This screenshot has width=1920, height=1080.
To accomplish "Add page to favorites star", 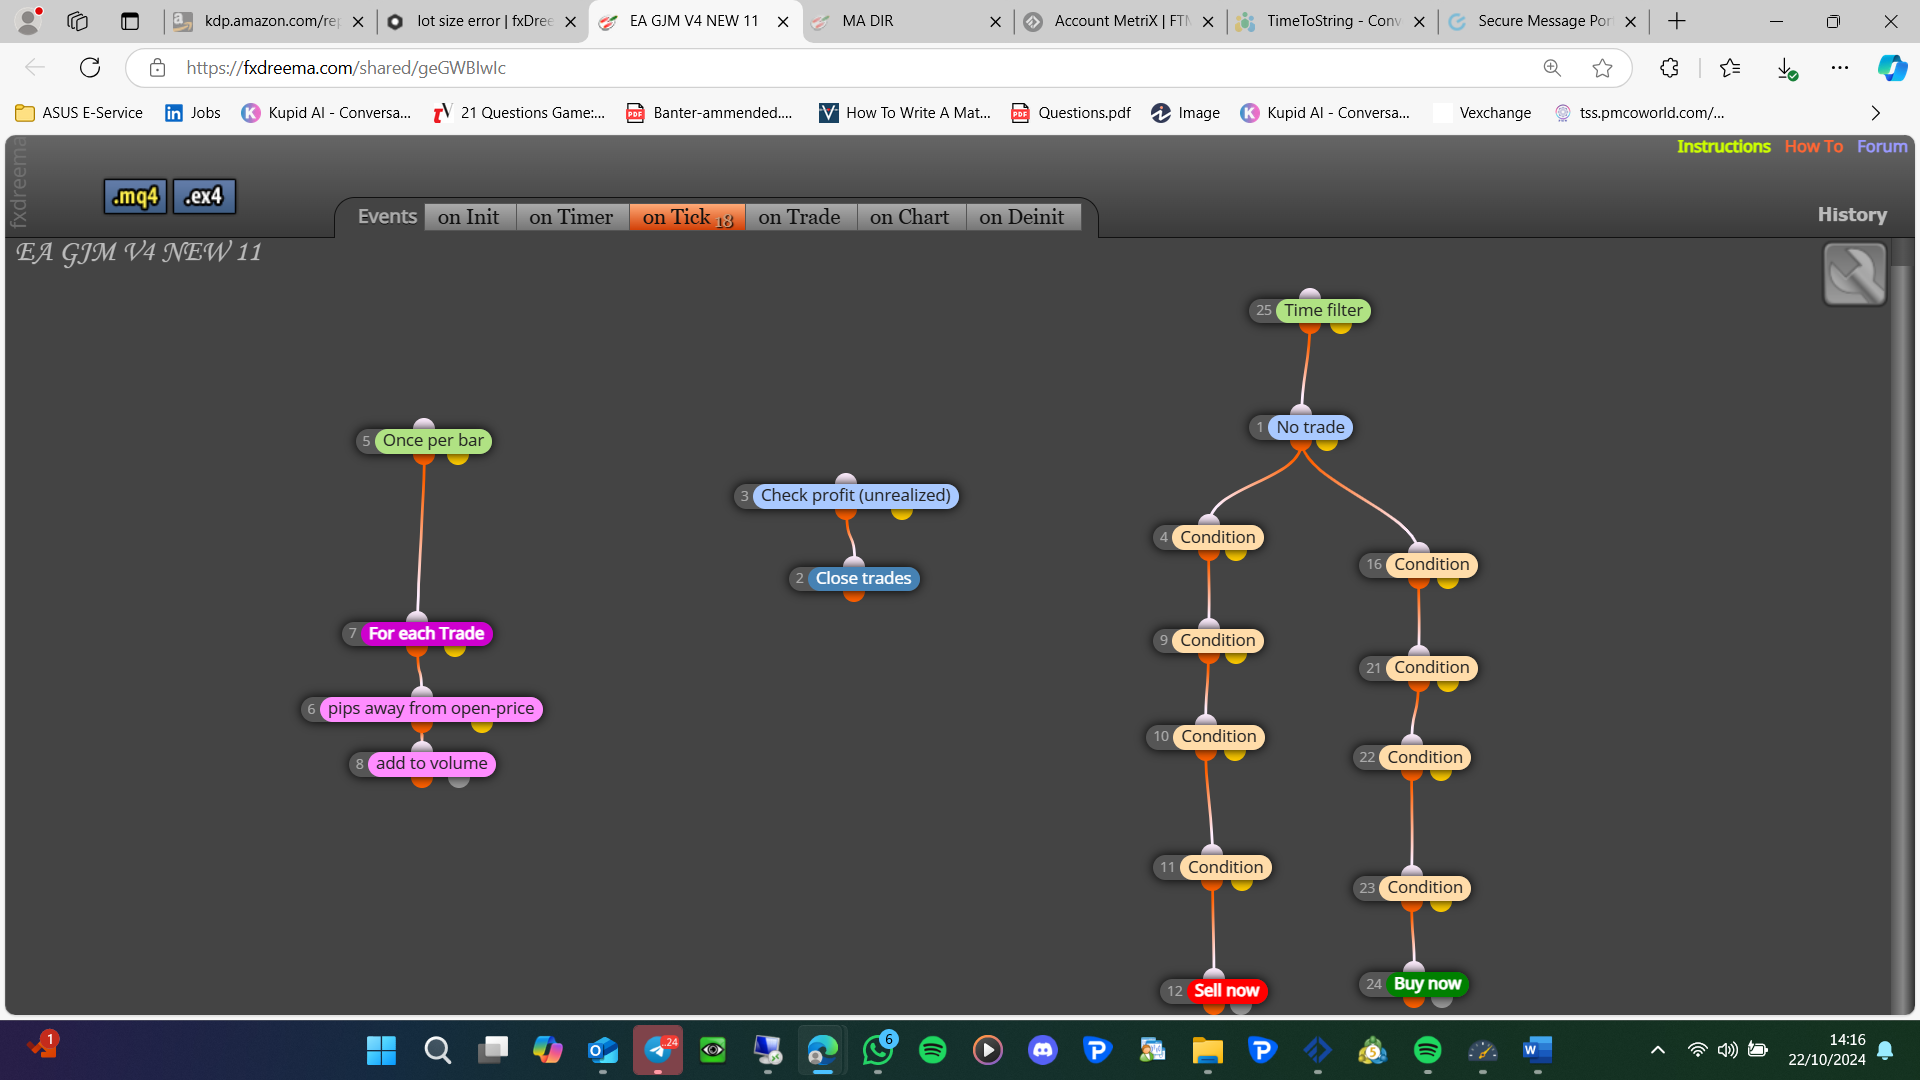I will point(1602,68).
